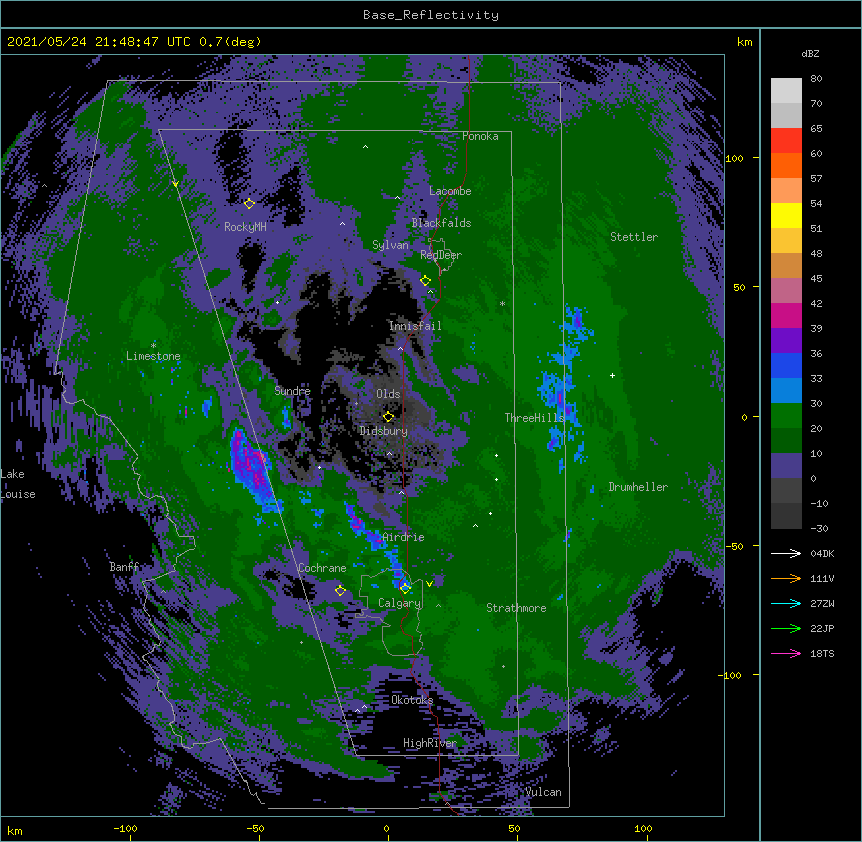Click the yellow station marker east of Cochrane
The height and width of the screenshot is (842, 862).
pos(340,591)
